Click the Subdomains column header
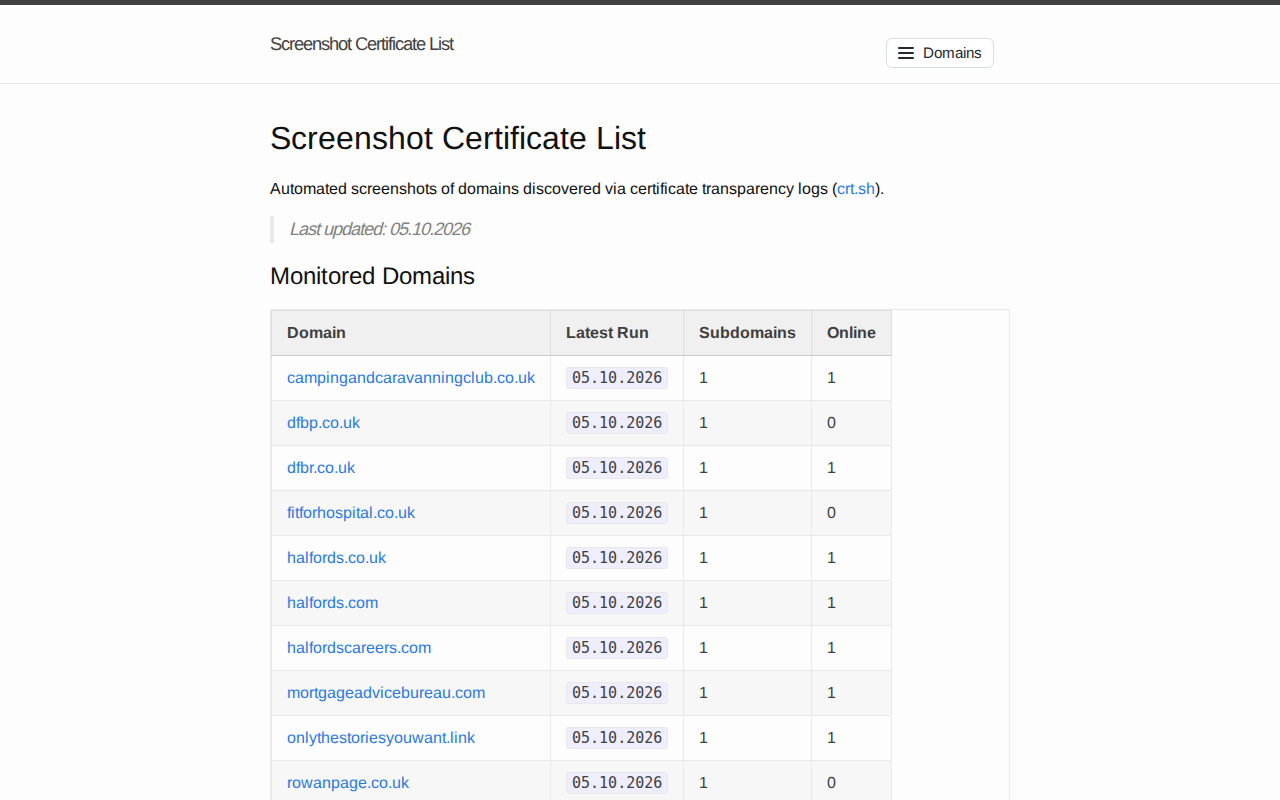This screenshot has height=800, width=1280. click(x=747, y=333)
